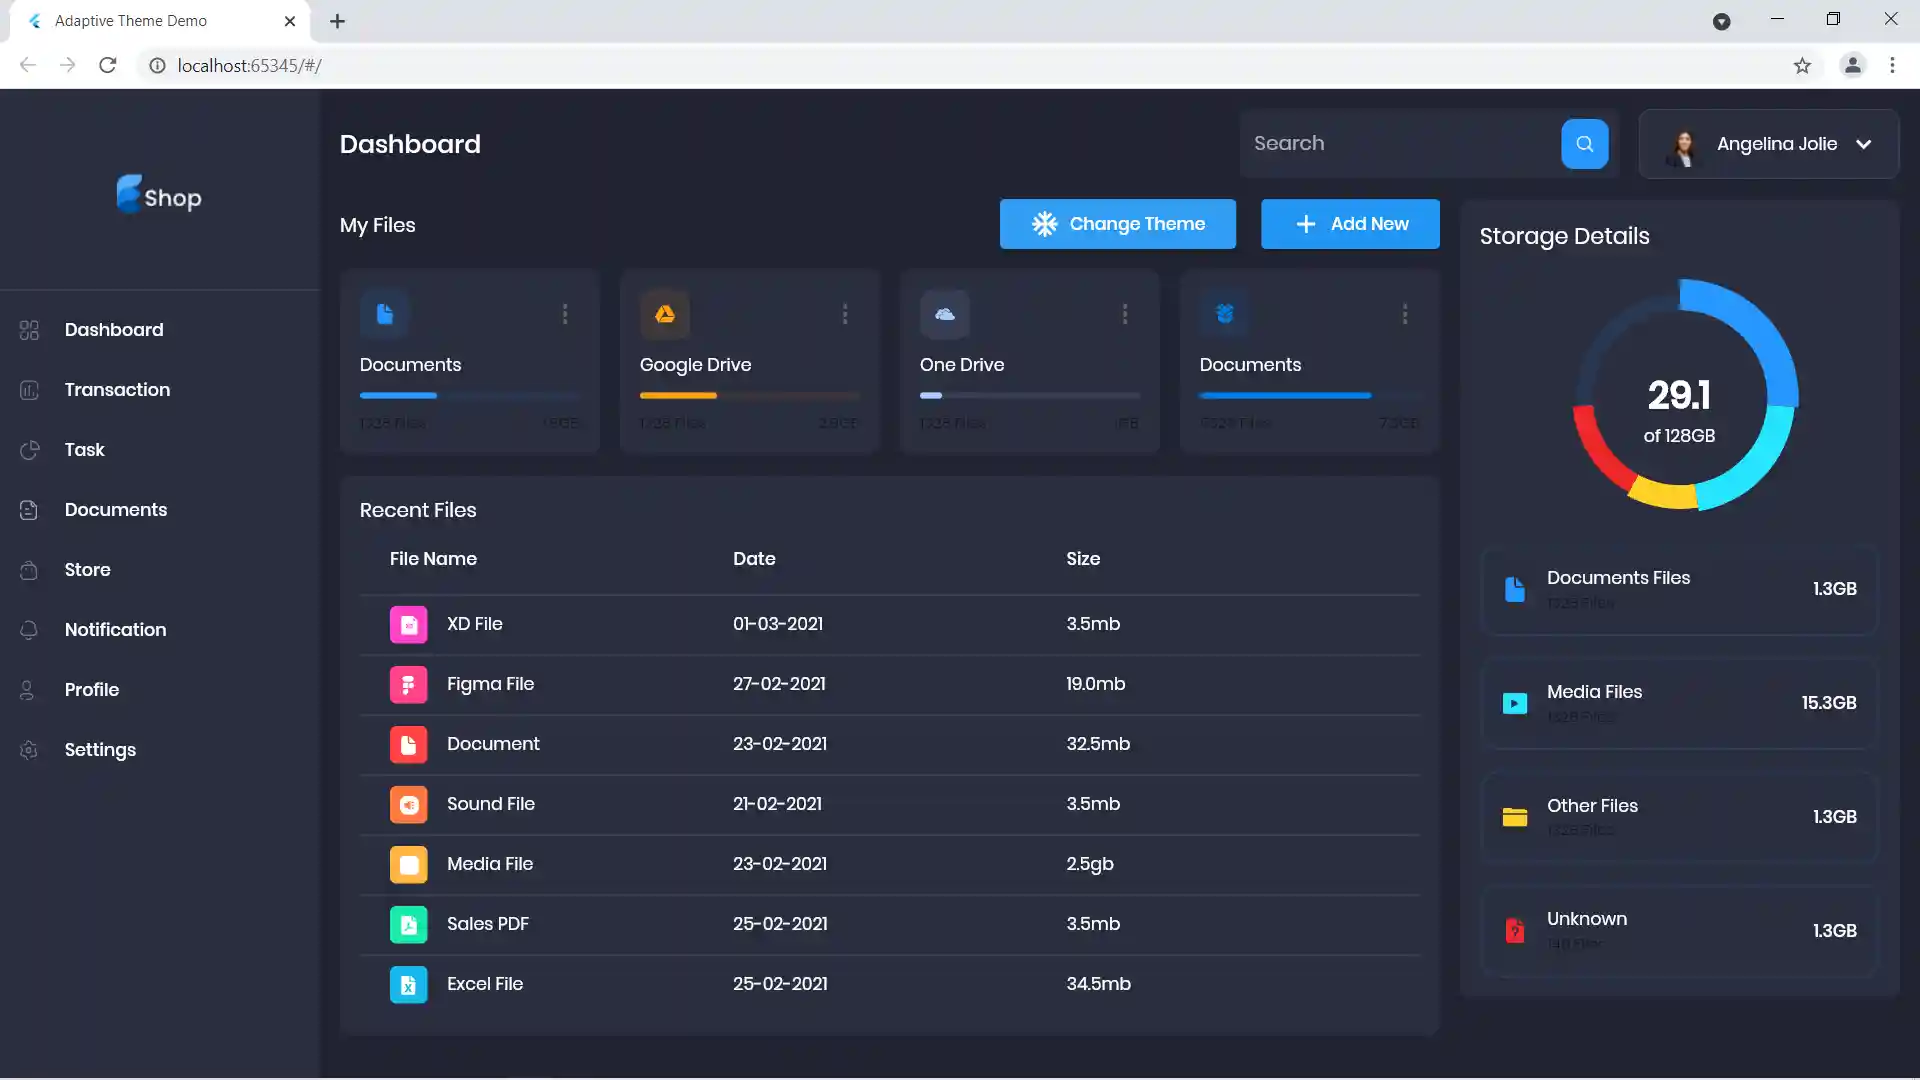Click the One Drive cloud icon

[x=945, y=315]
